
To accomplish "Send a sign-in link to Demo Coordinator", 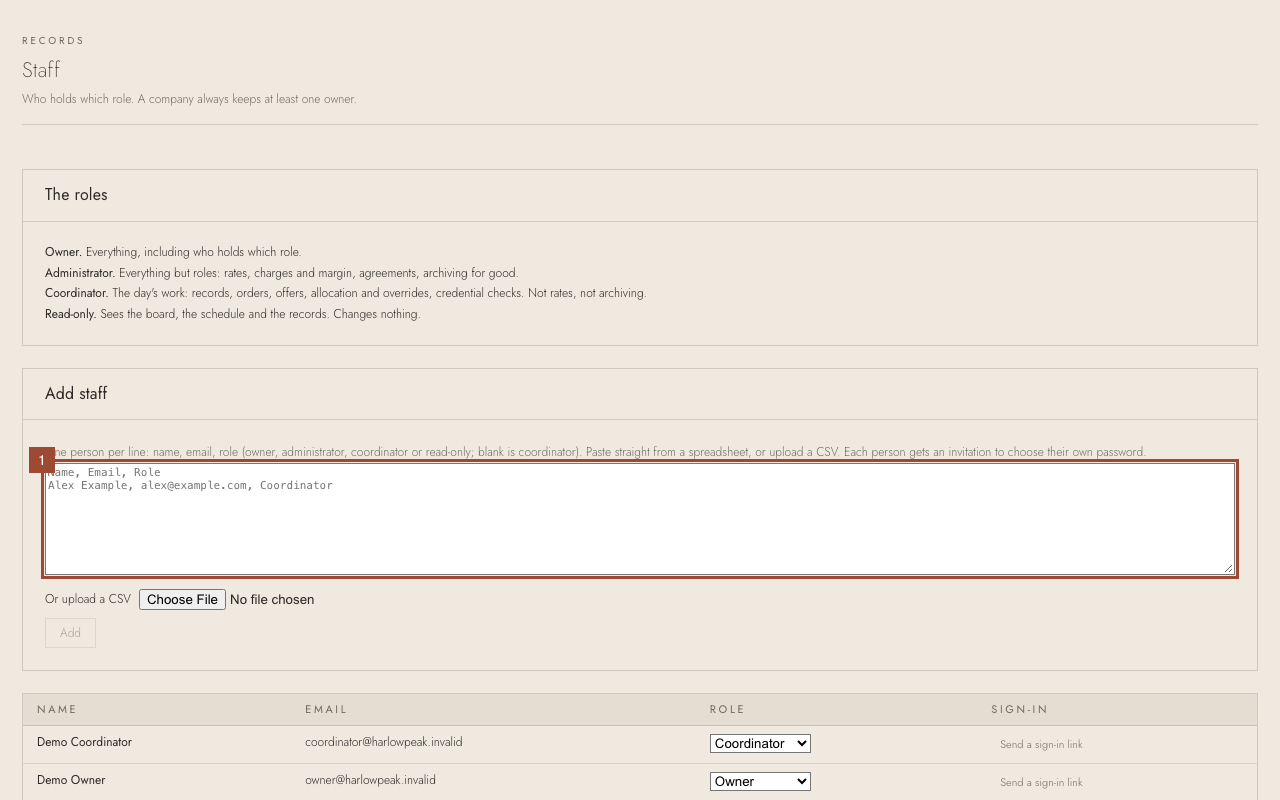I will click(x=1041, y=744).
